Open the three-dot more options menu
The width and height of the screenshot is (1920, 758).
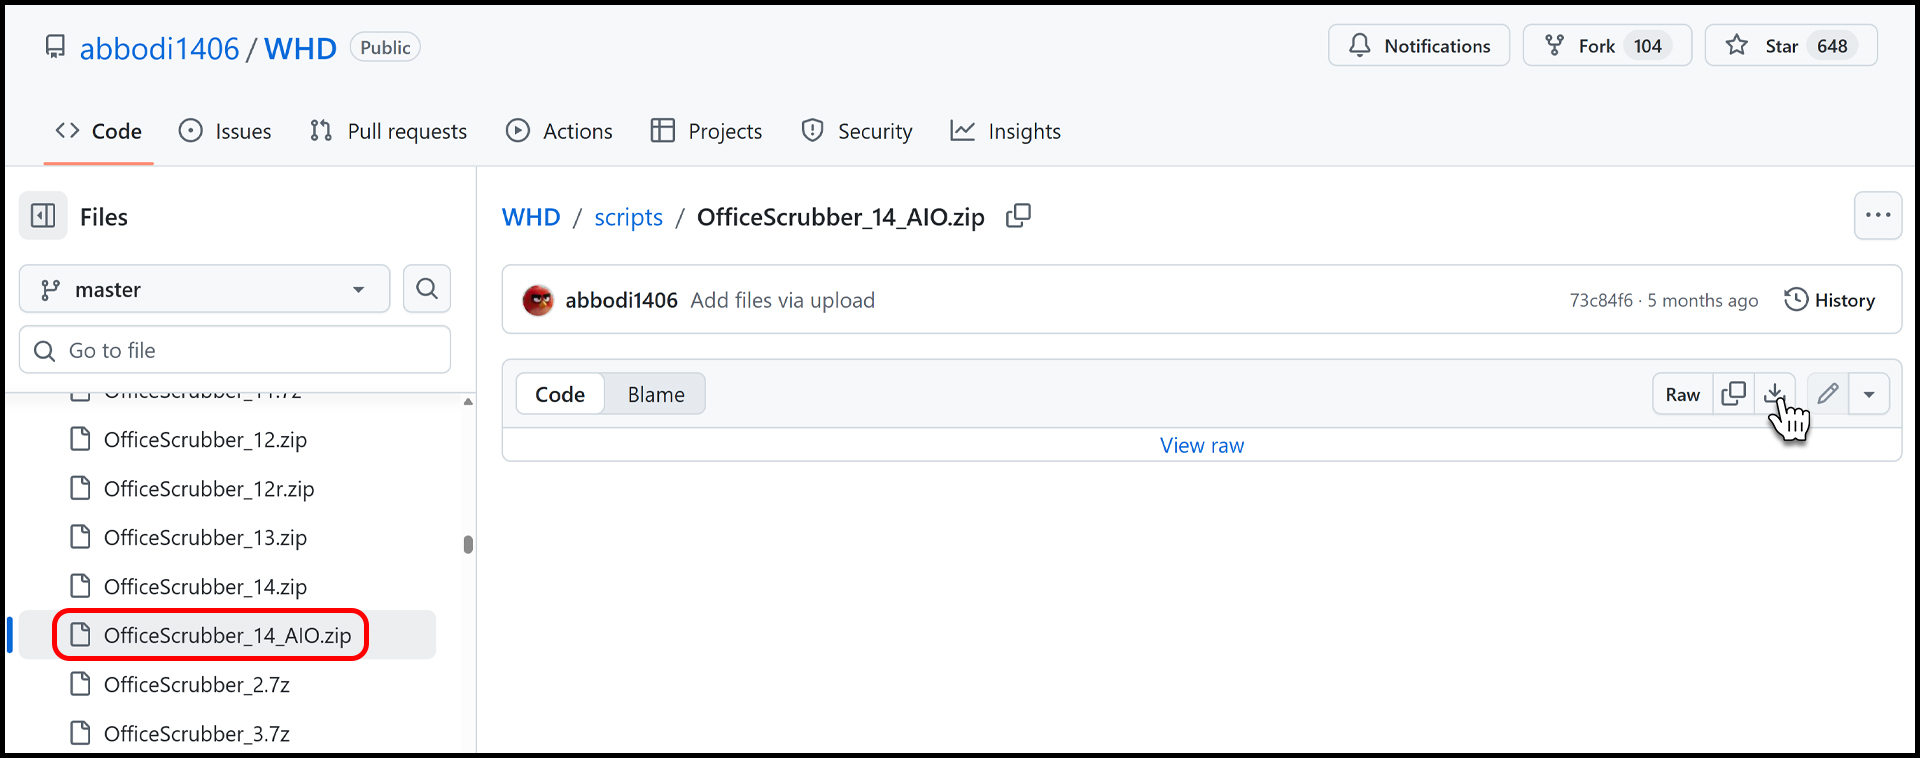pos(1877,216)
